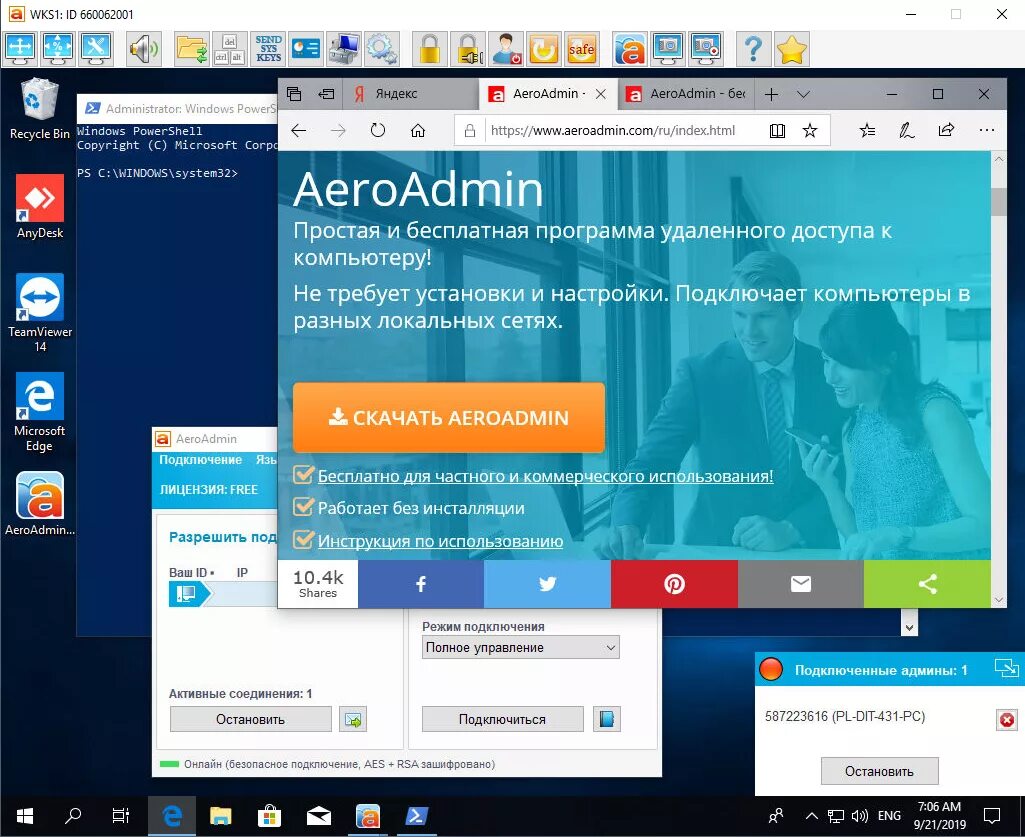1025x837 pixels.
Task: Open Edge favorites hub icon
Action: click(867, 131)
